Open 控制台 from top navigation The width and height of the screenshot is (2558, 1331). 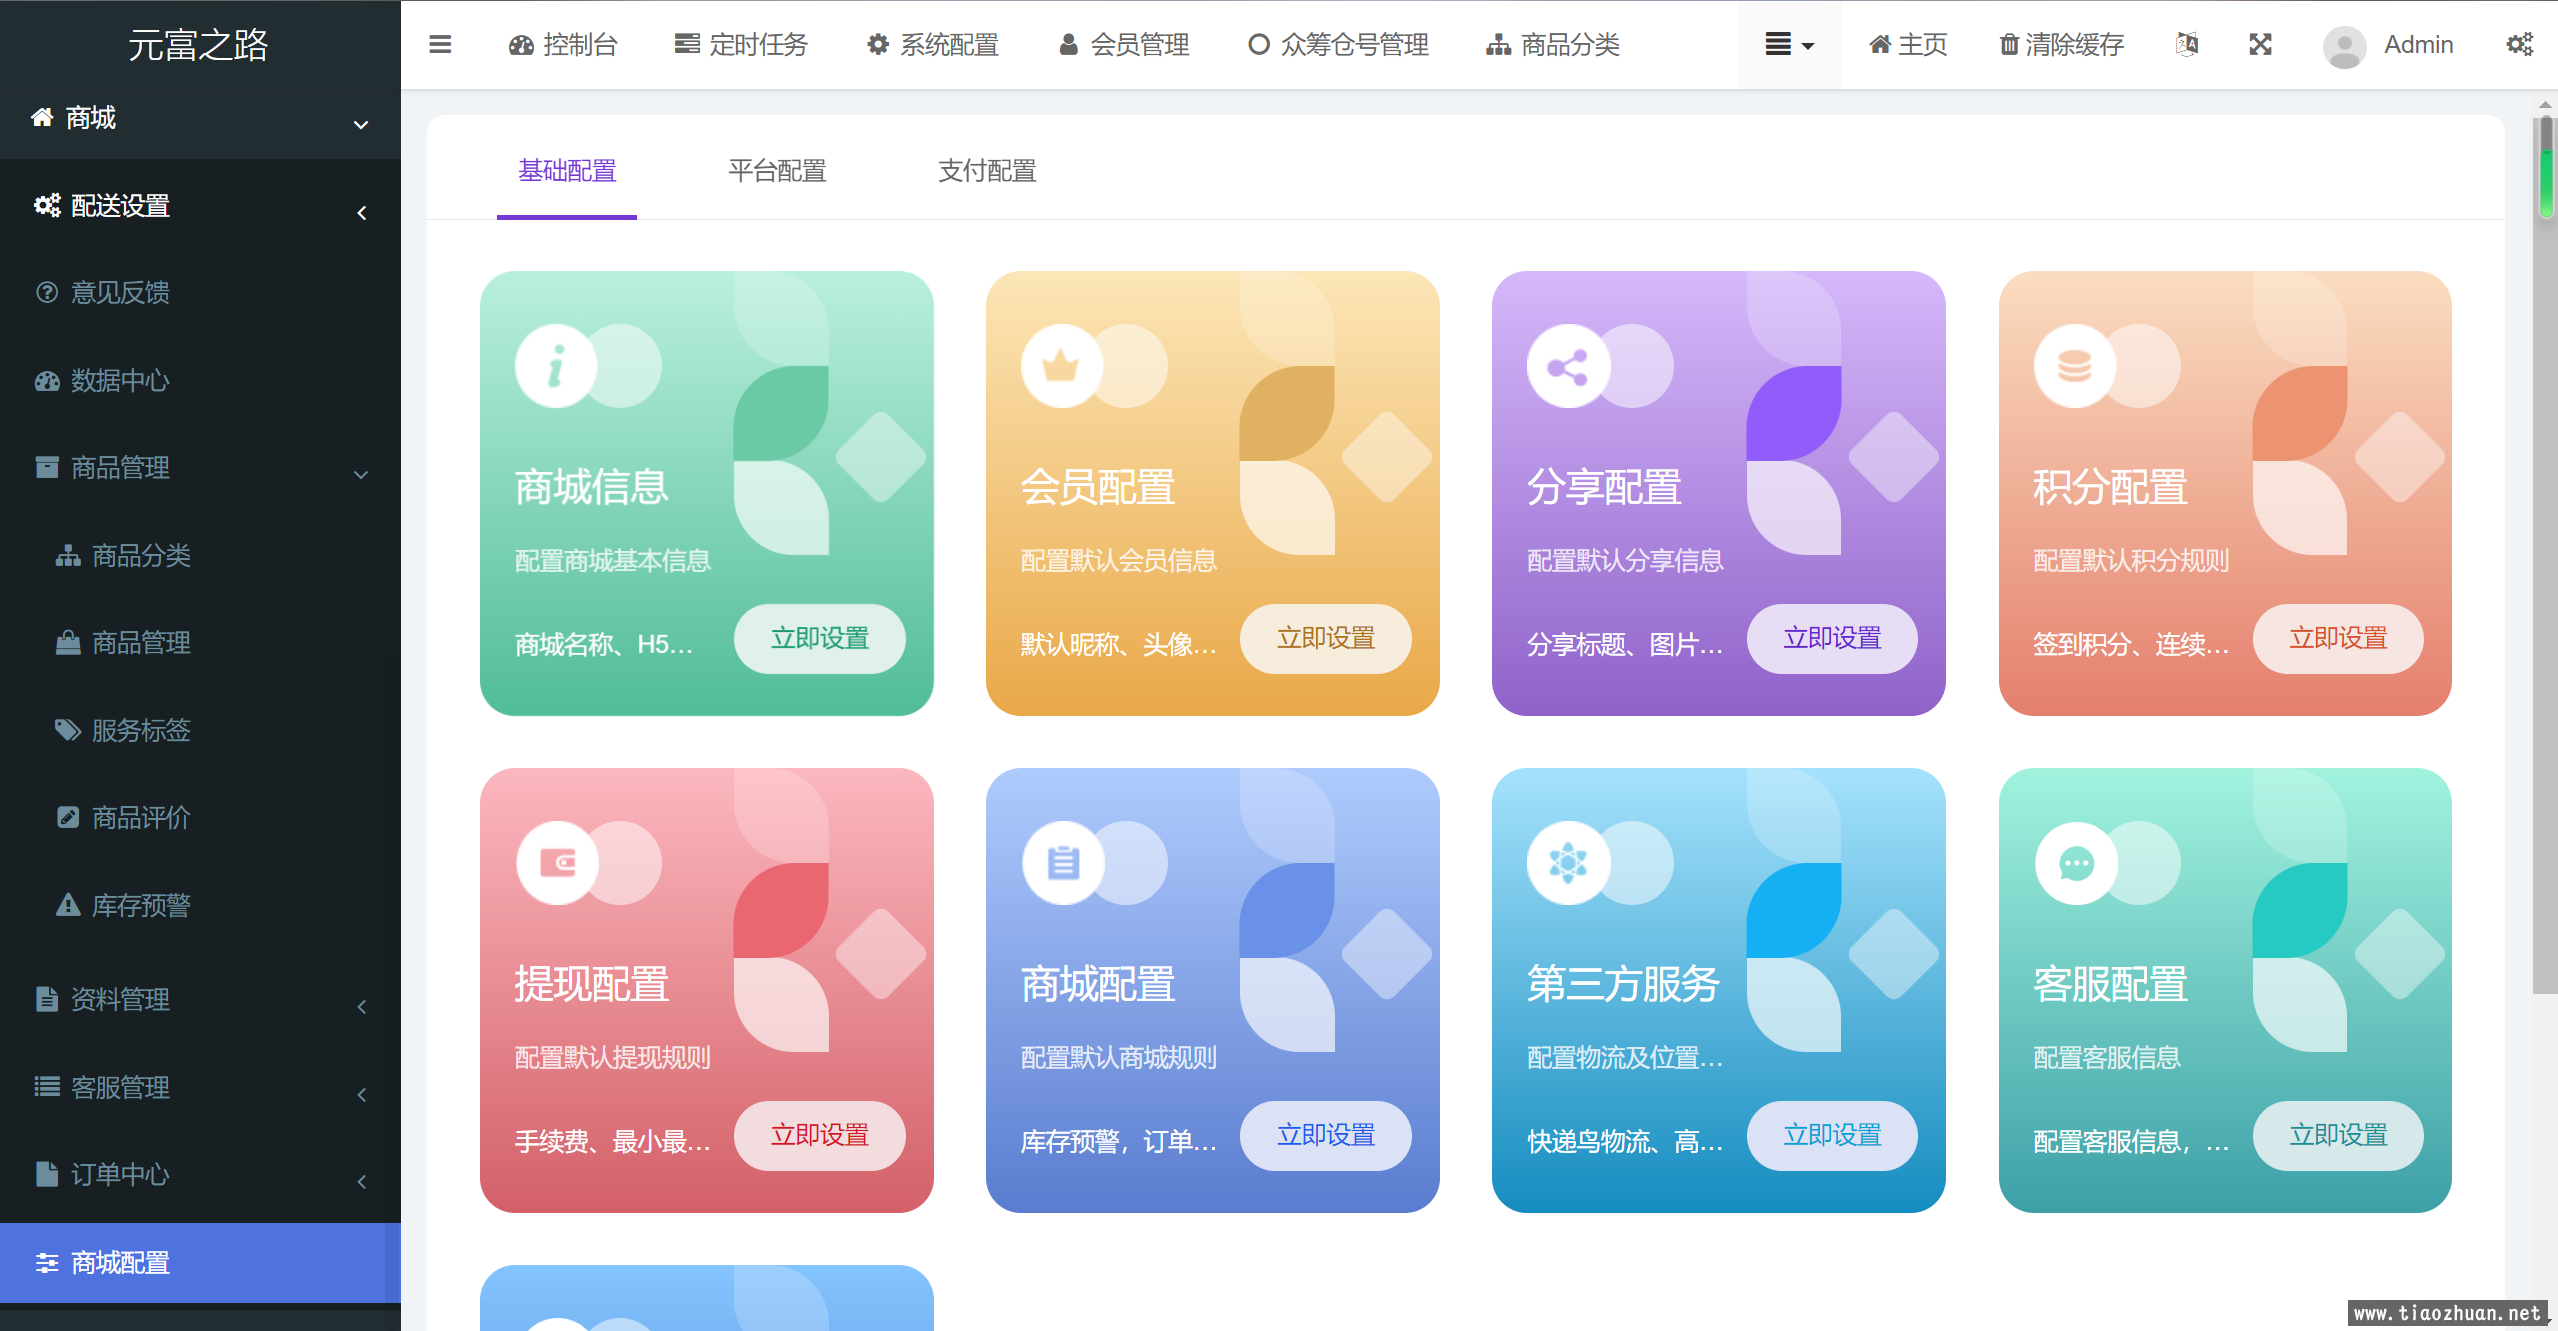(563, 45)
